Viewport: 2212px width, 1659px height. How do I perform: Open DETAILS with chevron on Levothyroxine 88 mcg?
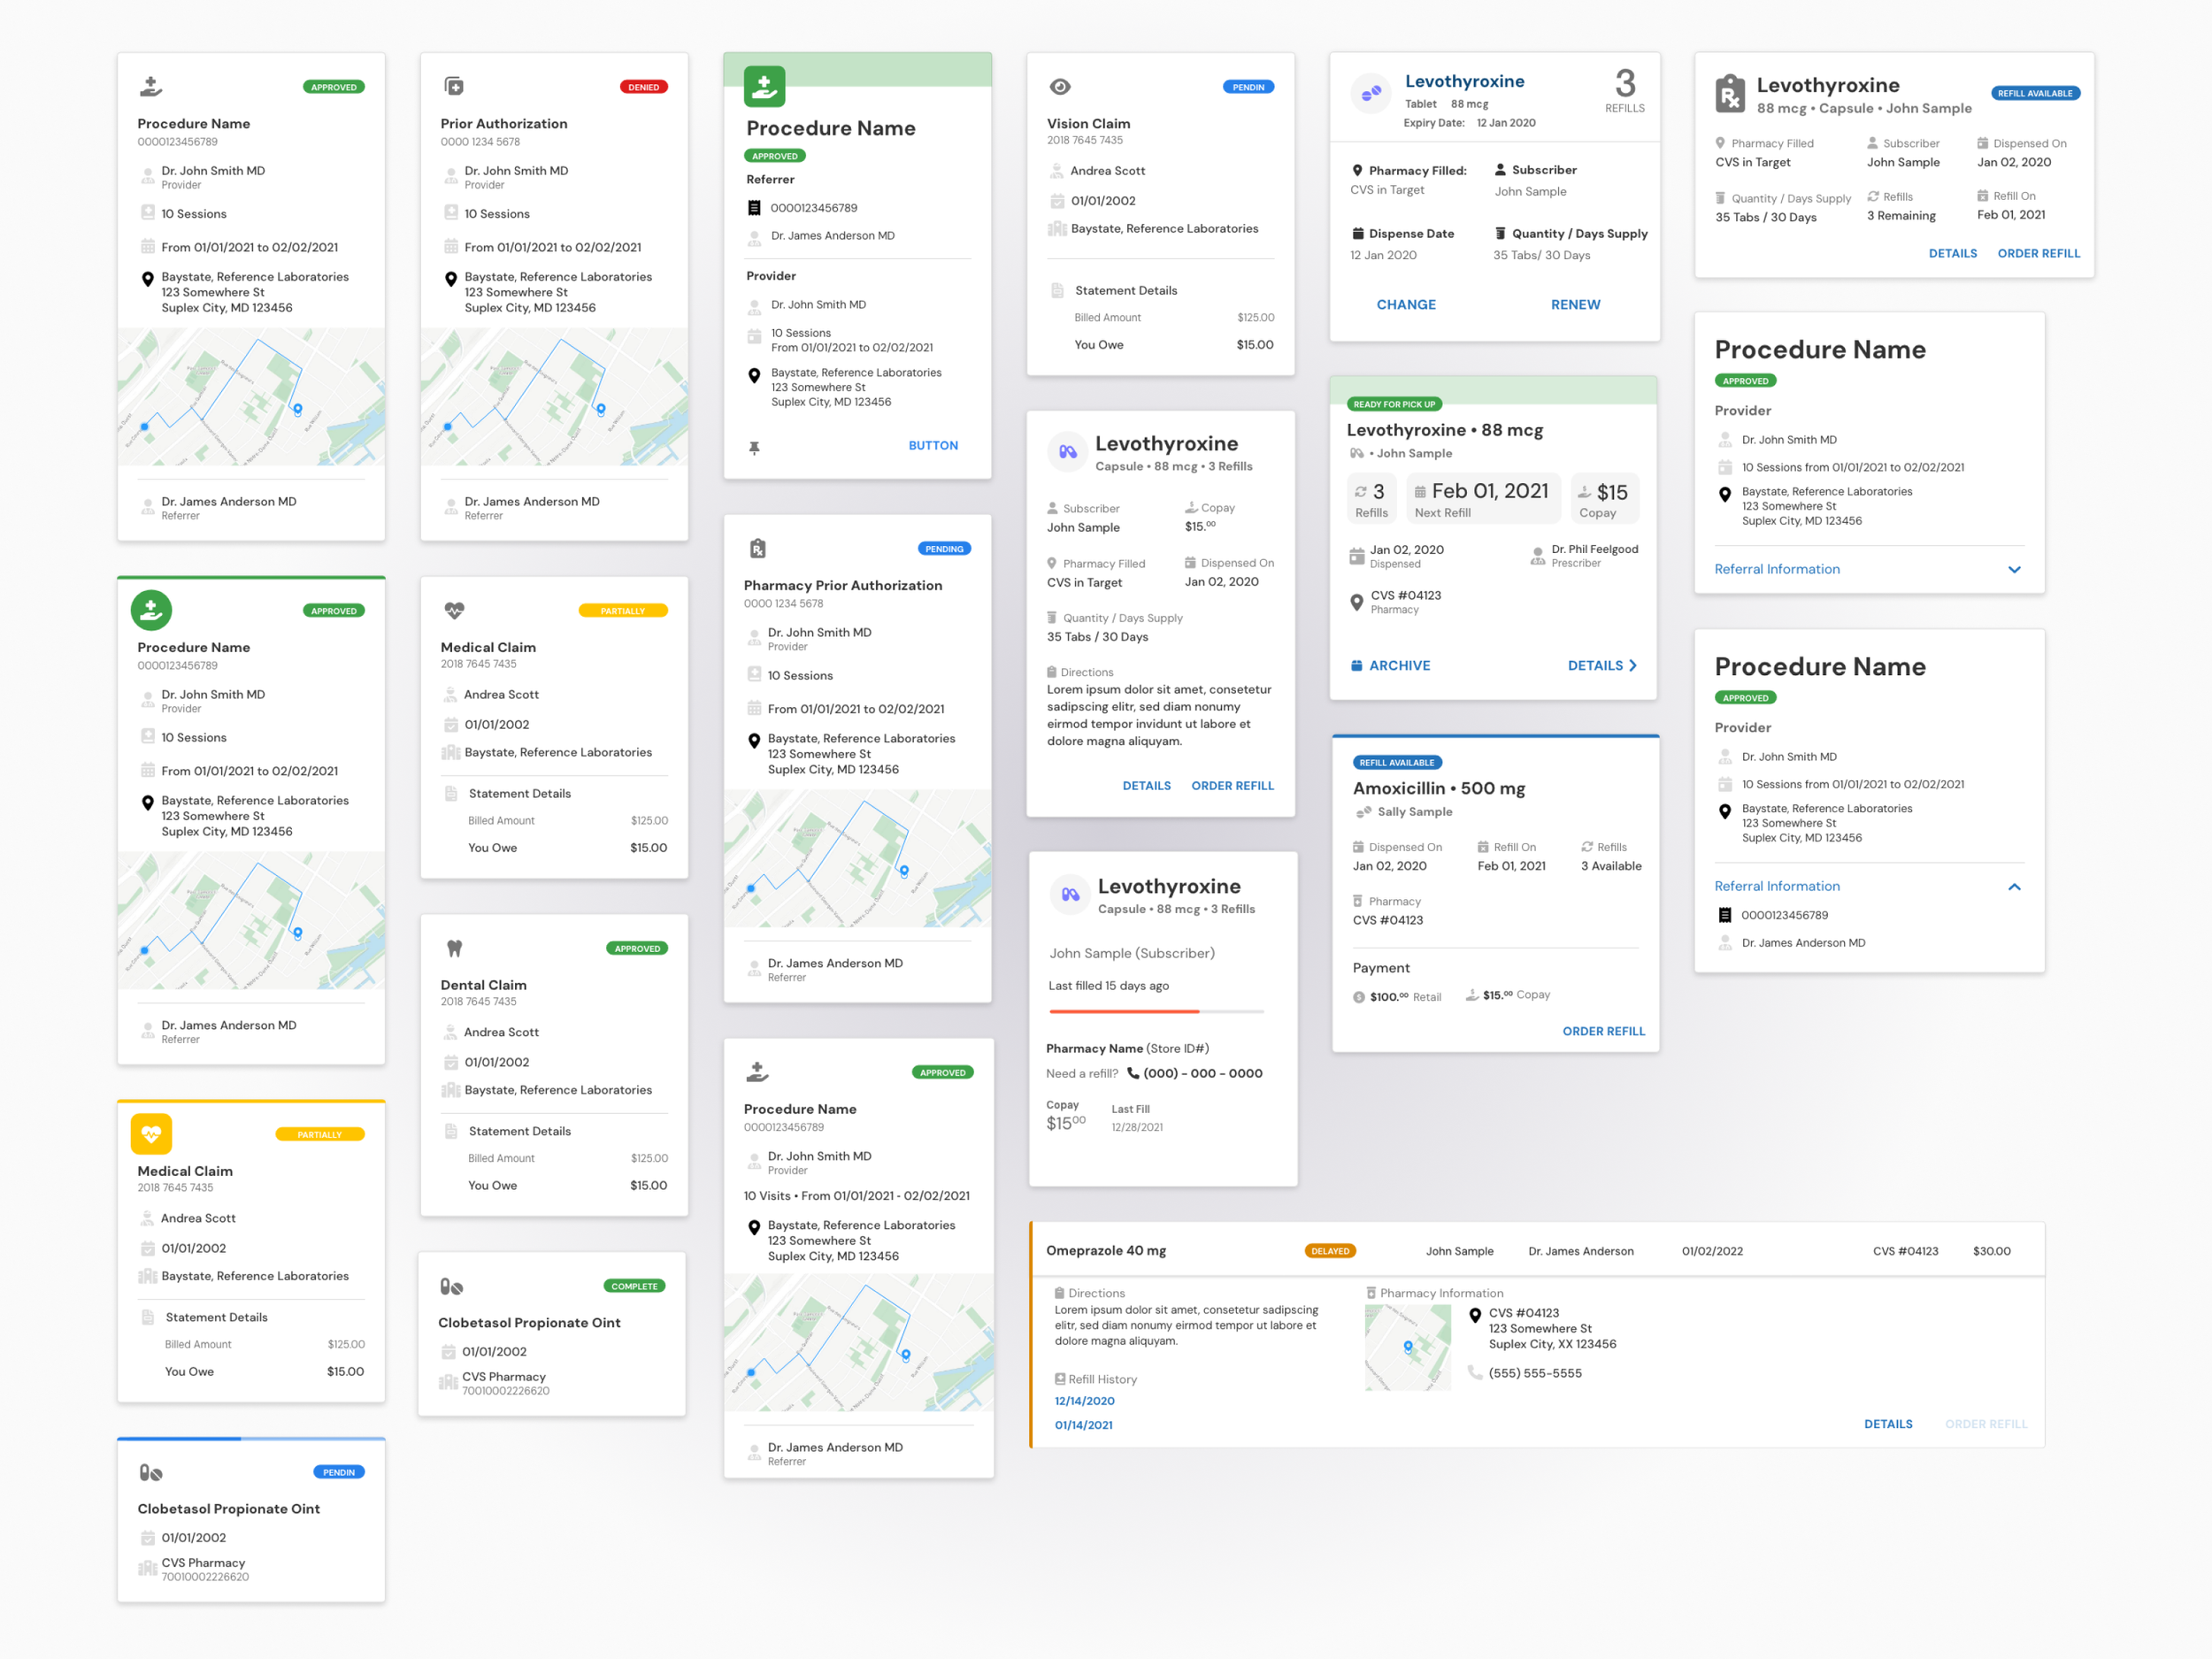tap(1601, 665)
